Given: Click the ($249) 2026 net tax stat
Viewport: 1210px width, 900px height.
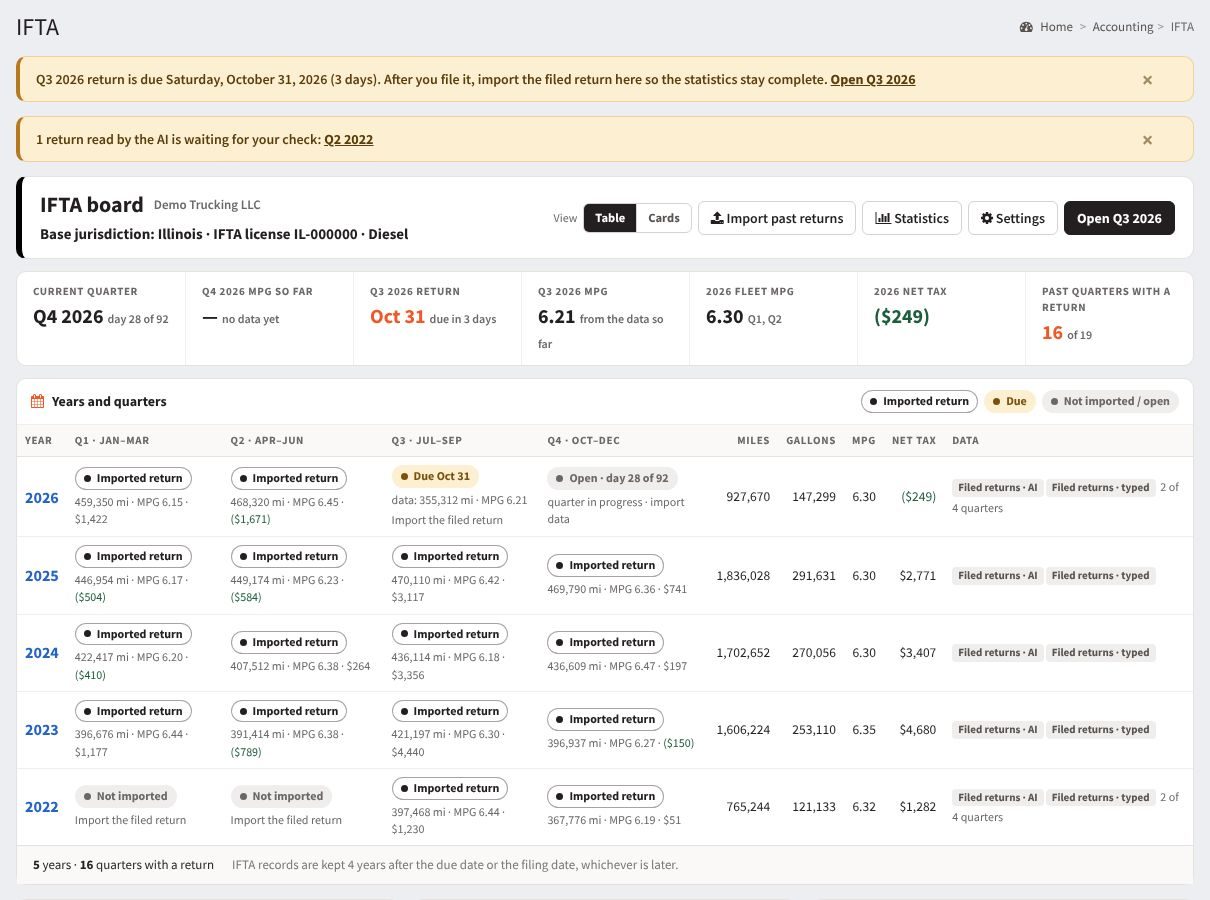Looking at the screenshot, I should coord(902,317).
